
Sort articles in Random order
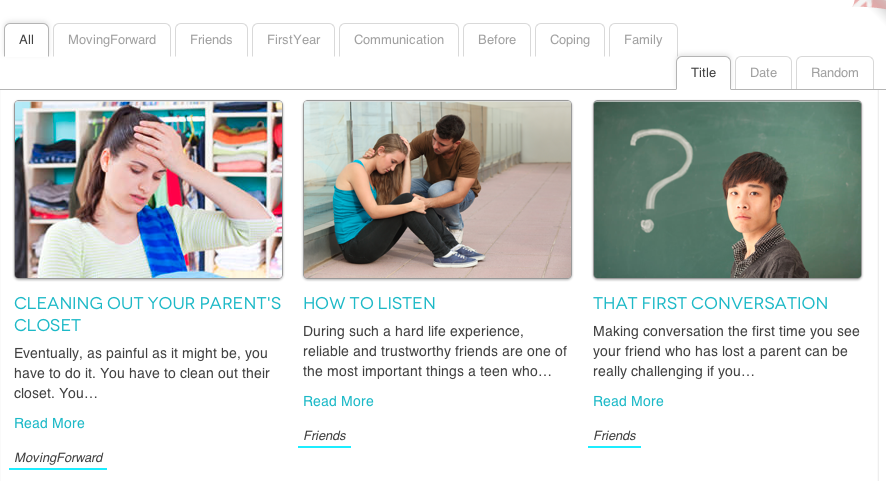(835, 73)
